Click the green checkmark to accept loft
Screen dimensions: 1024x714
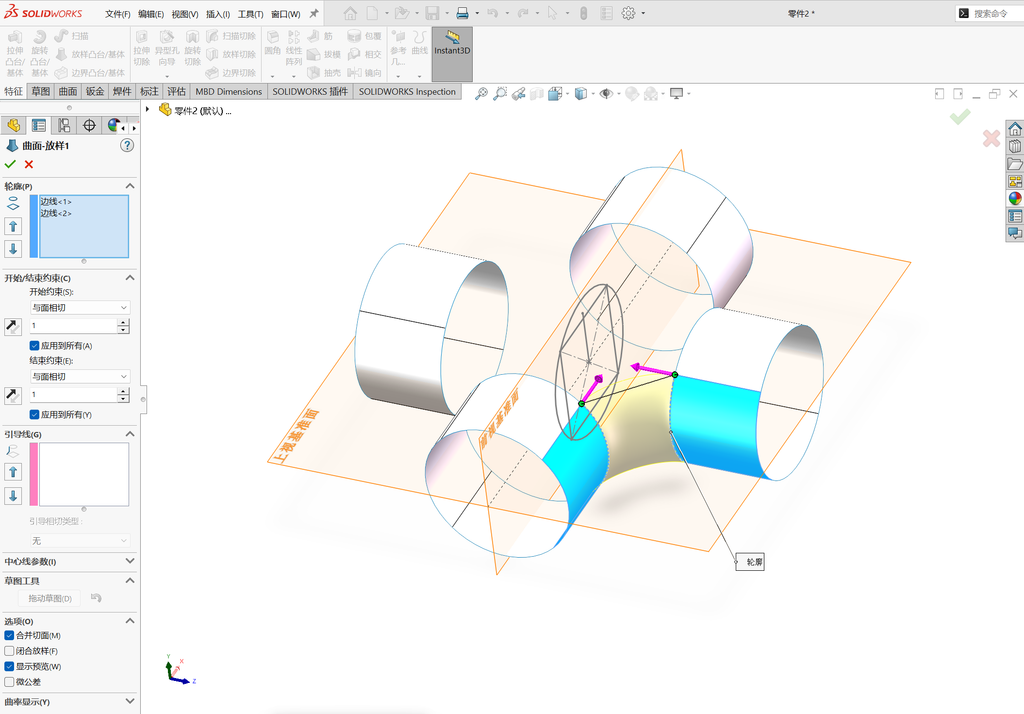click(x=10, y=164)
